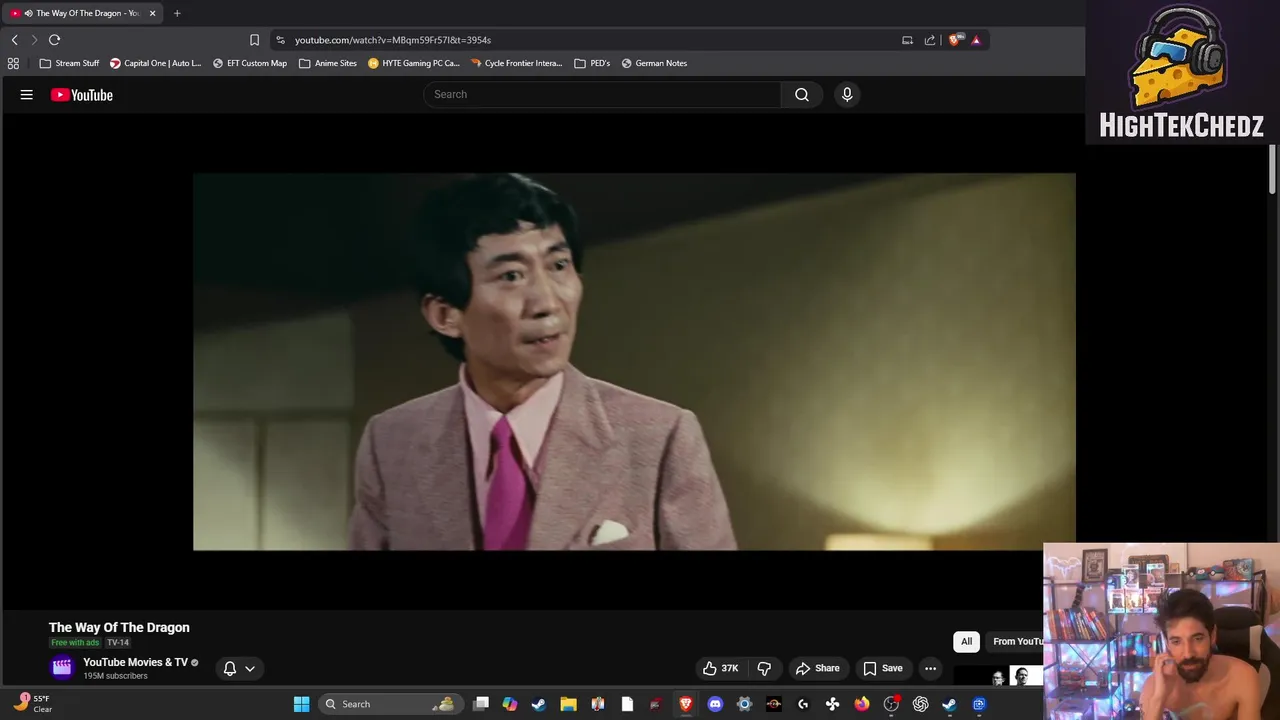1280x720 pixels.
Task: Open a new browser tab with plus
Action: pos(177,13)
